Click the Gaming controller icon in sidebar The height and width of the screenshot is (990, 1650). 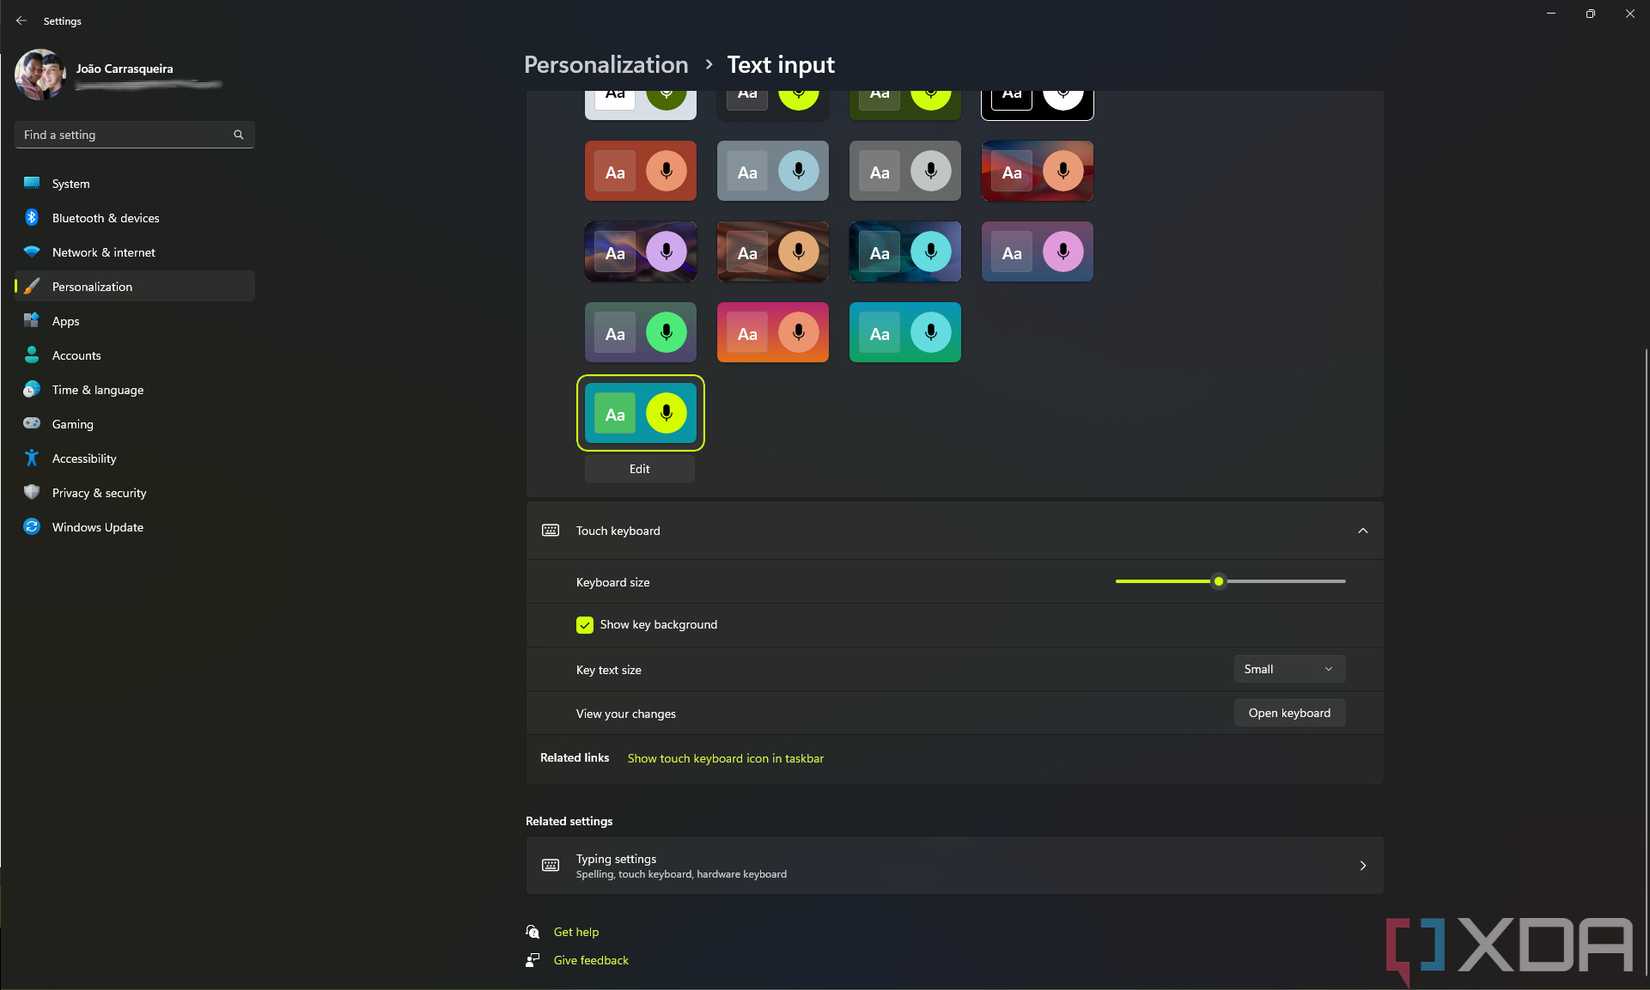tap(32, 424)
